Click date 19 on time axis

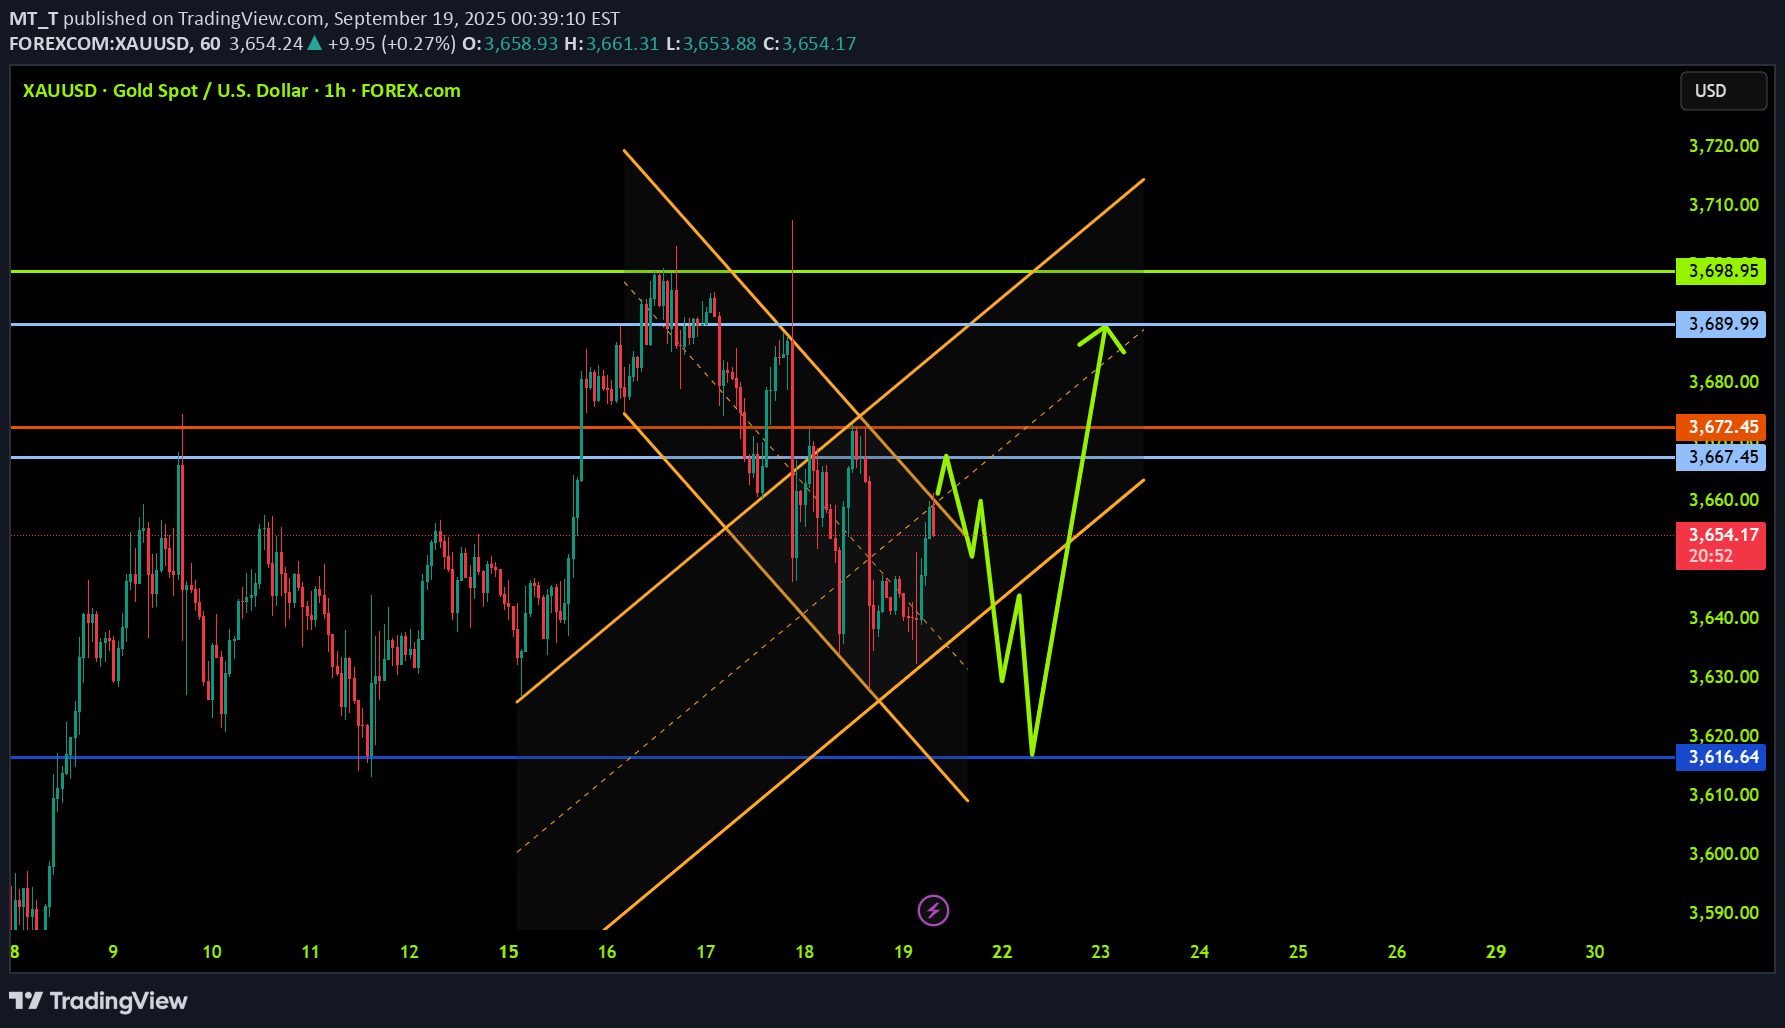coord(903,952)
